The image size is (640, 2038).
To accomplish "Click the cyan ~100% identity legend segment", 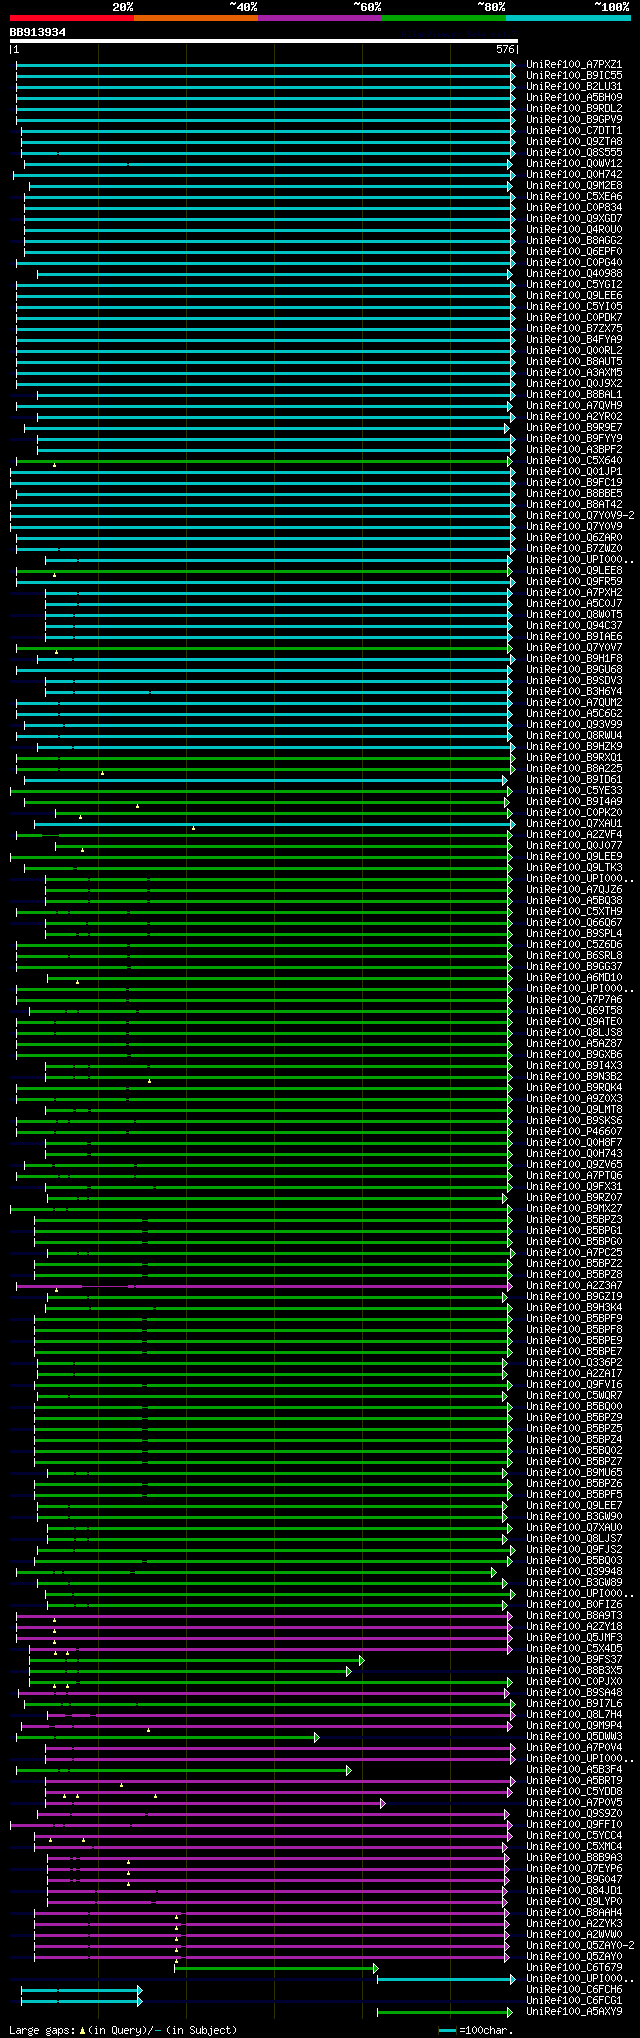I will (568, 18).
